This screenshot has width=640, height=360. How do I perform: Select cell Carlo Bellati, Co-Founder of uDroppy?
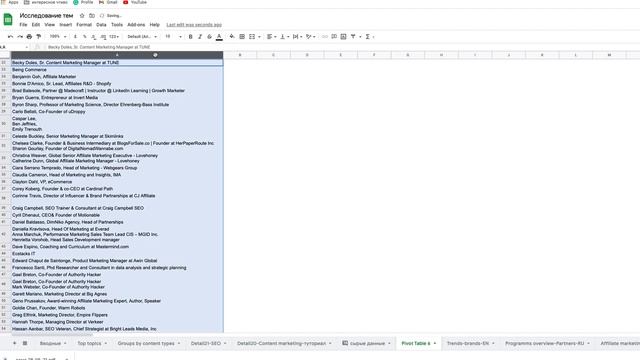pos(117,111)
